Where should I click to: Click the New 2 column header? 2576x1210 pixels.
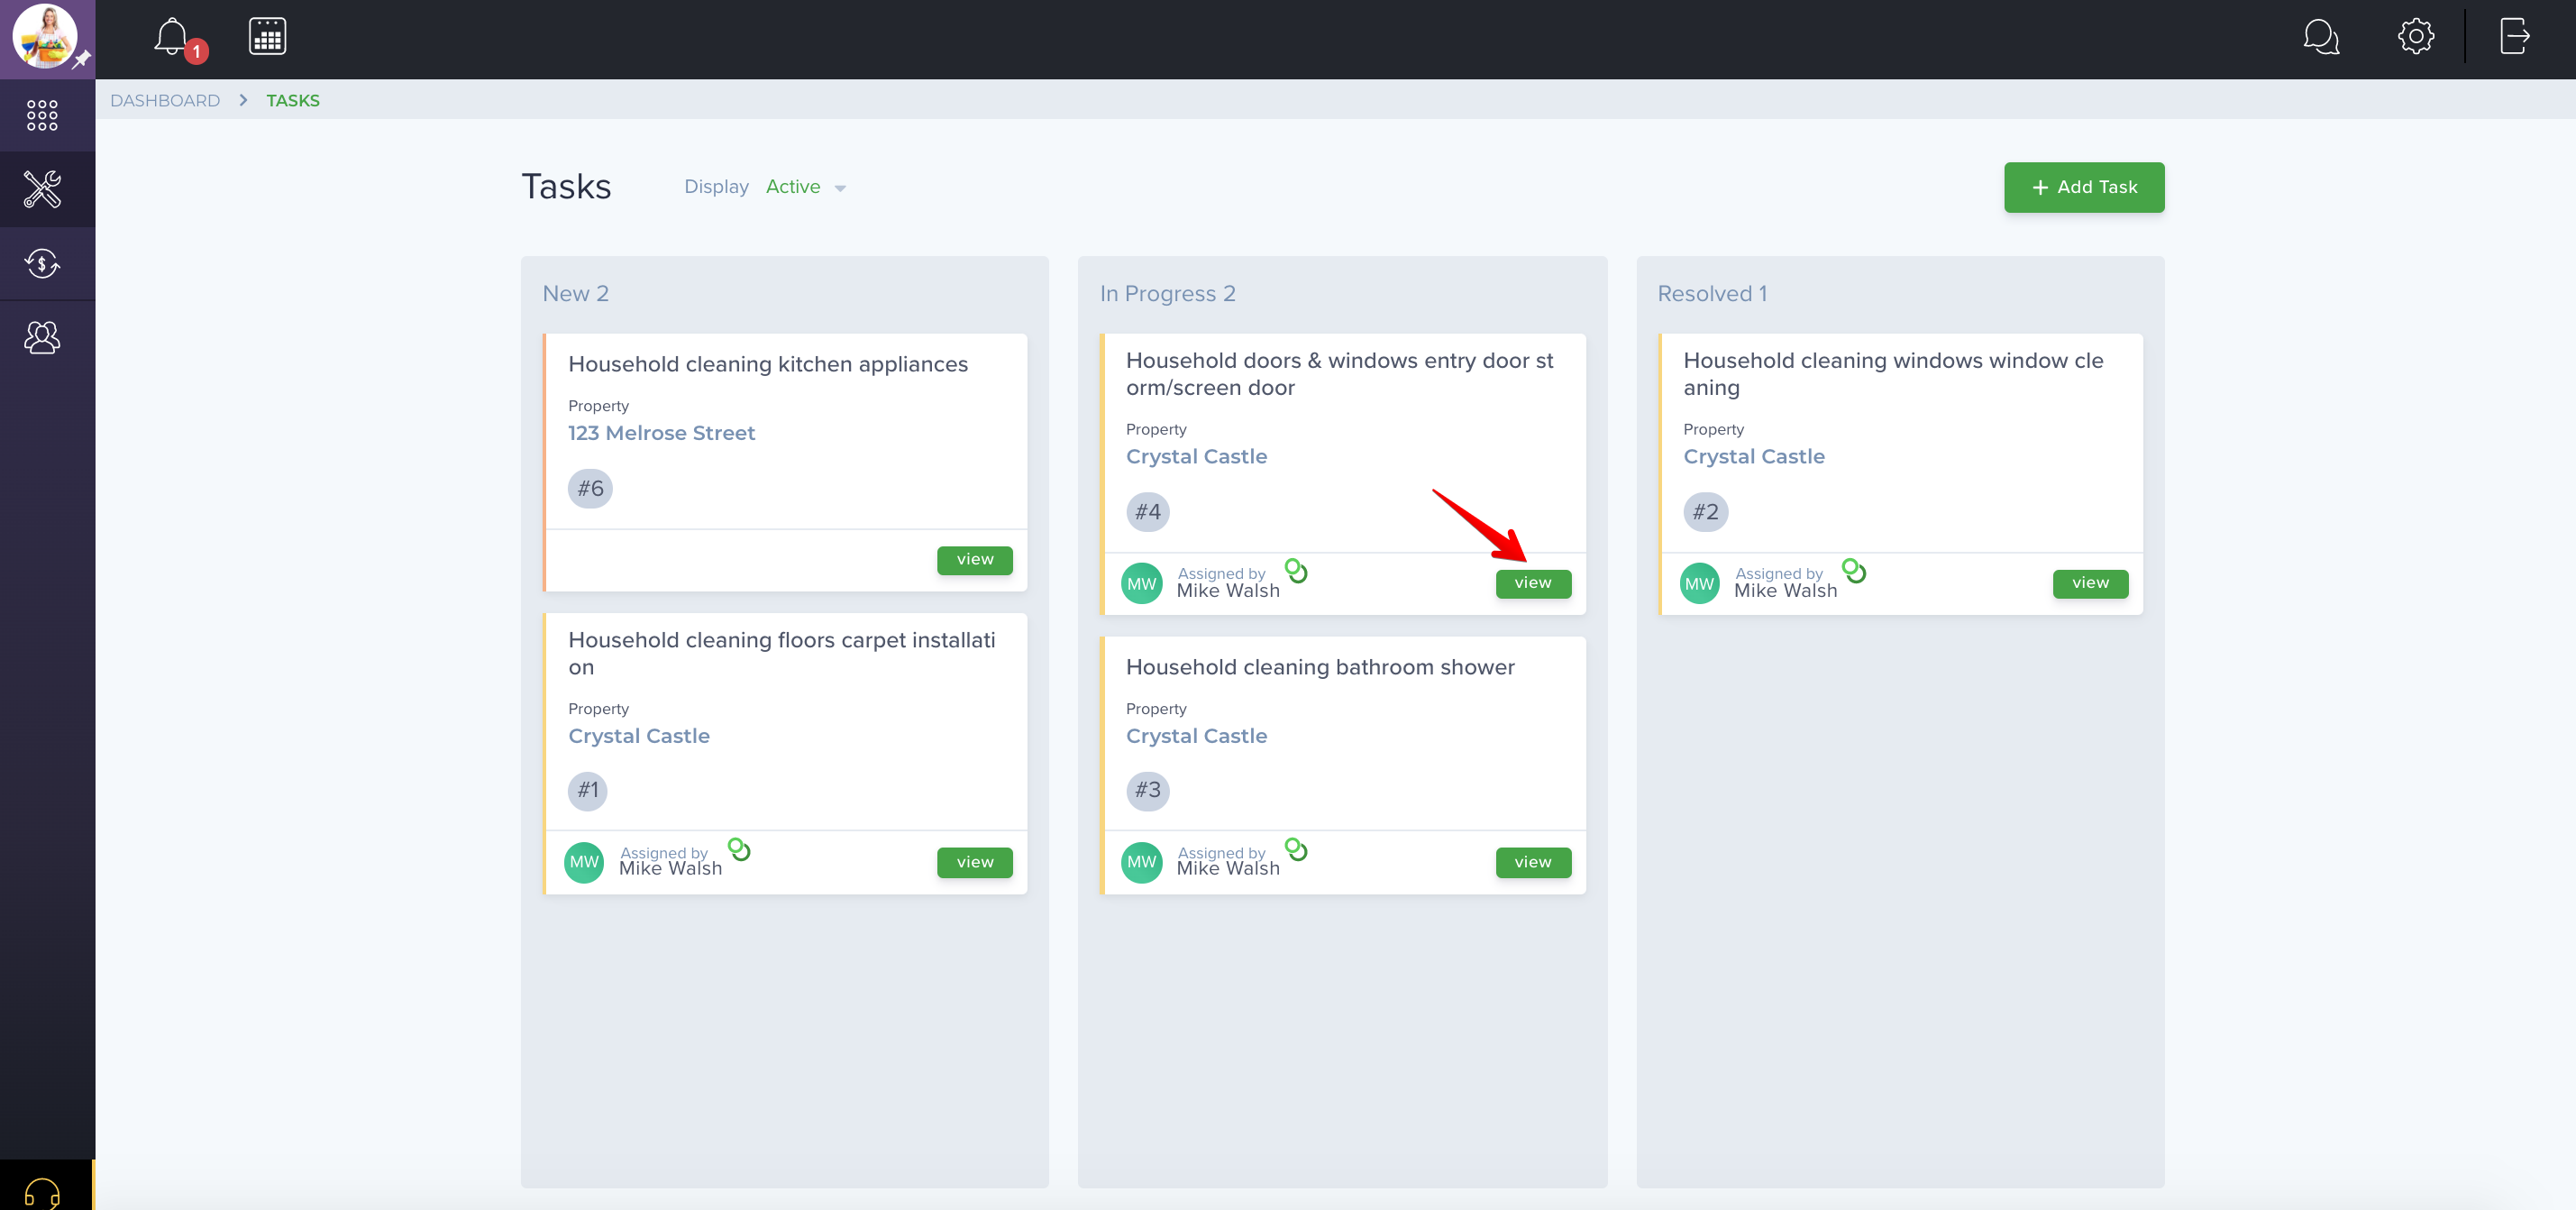click(575, 294)
